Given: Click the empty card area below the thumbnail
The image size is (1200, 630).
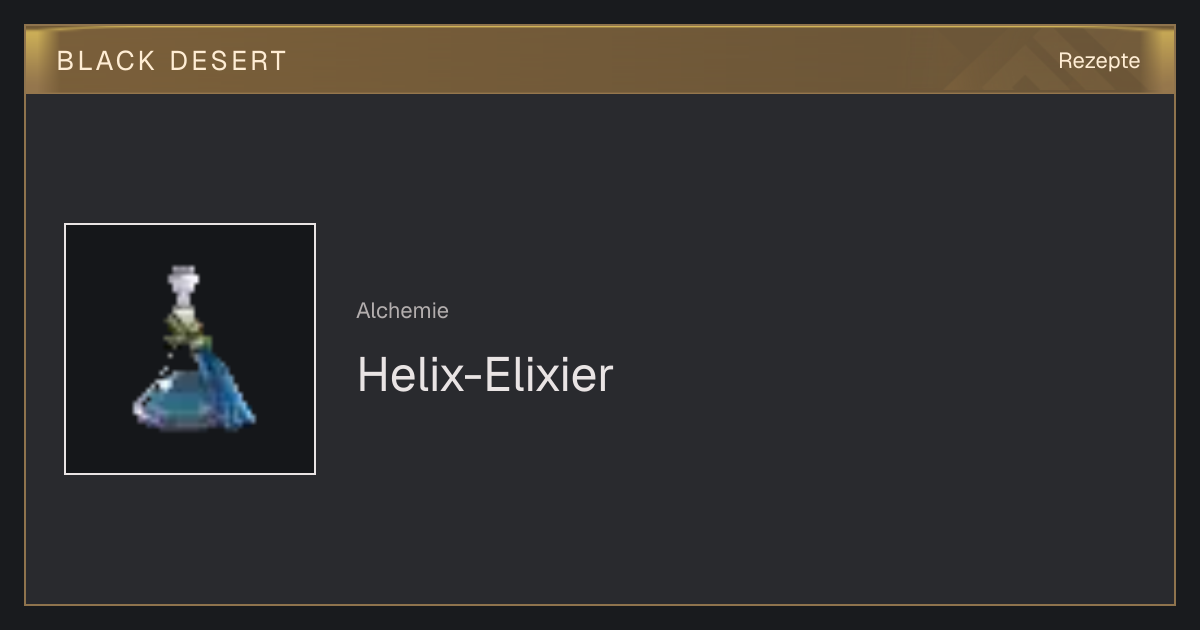Looking at the screenshot, I should pyautogui.click(x=190, y=540).
